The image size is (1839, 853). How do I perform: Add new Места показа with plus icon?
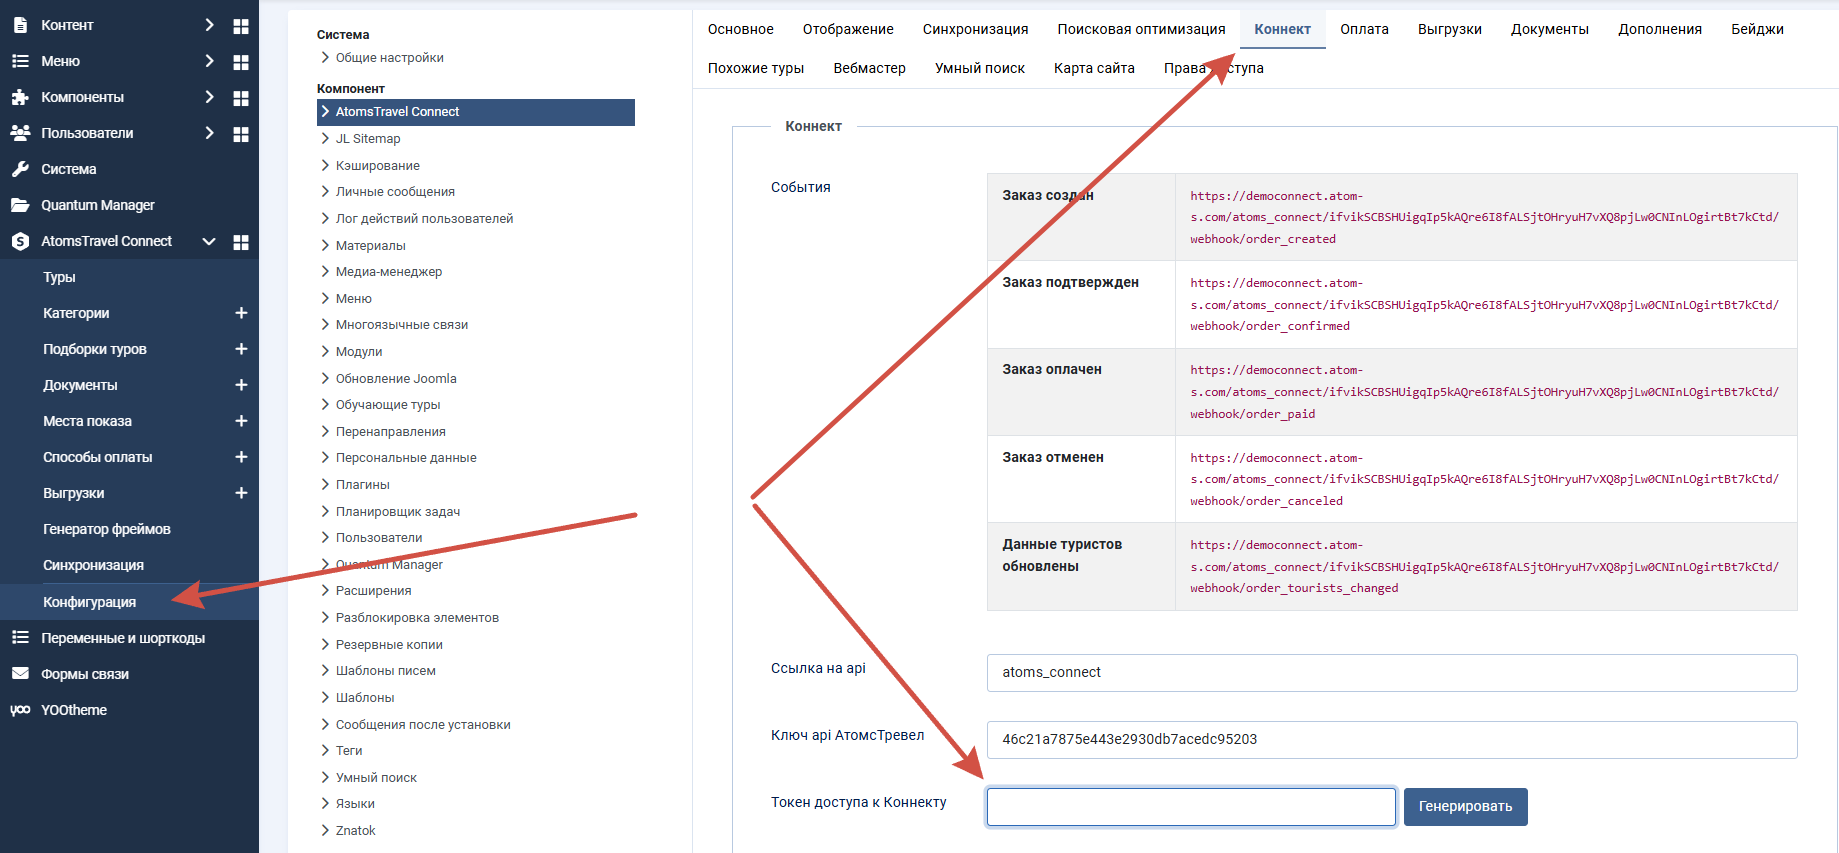click(x=241, y=421)
